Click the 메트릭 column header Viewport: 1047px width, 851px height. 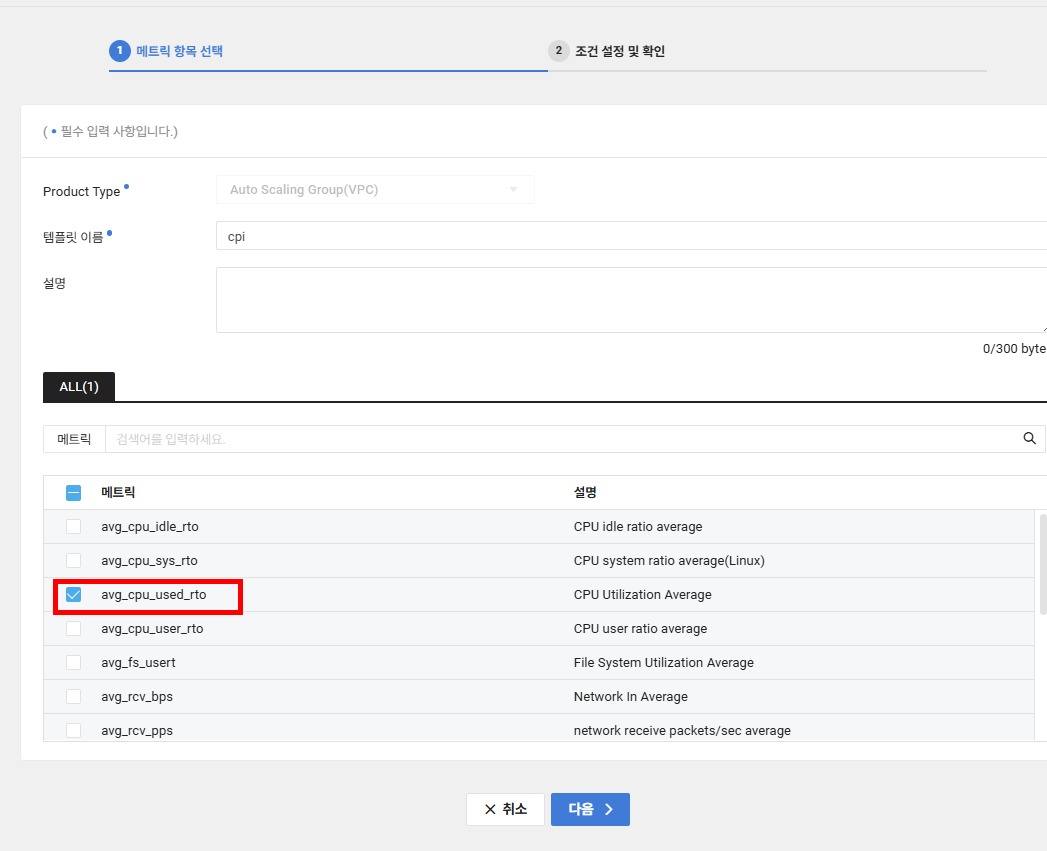click(x=118, y=492)
